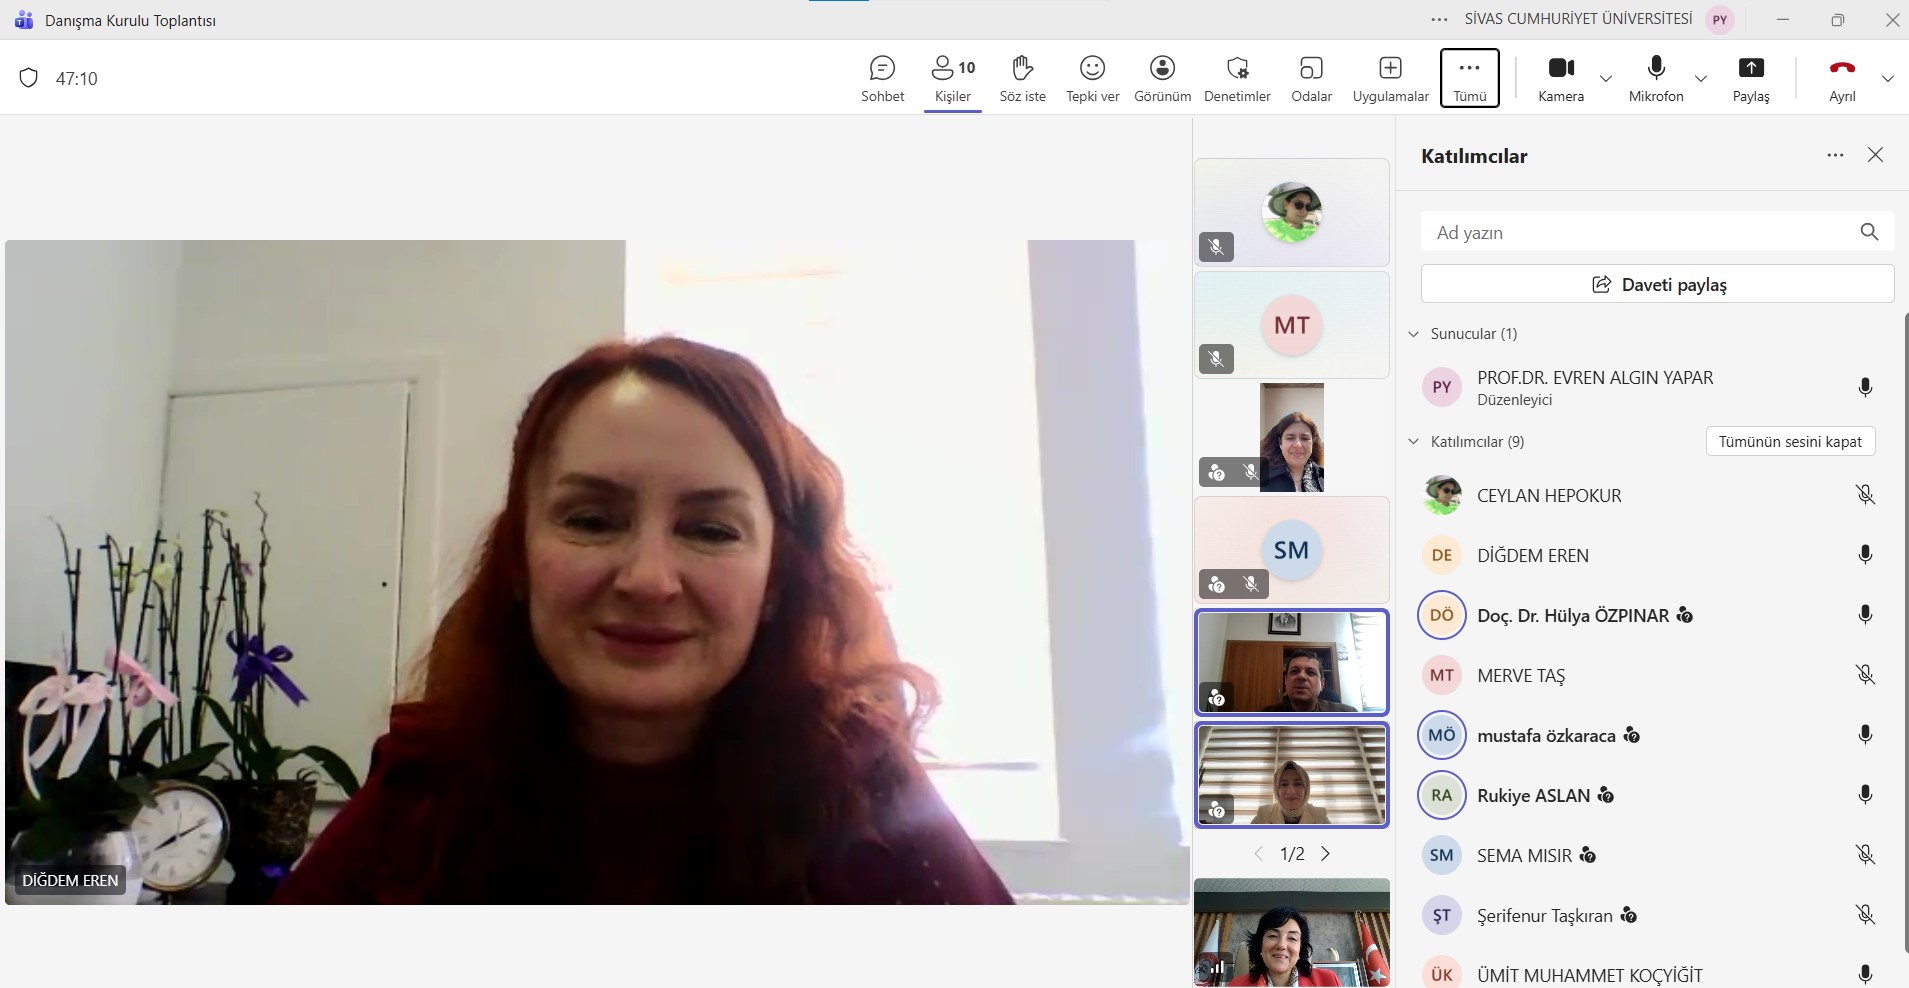Toggle the Mikrofon mute state
Screen dimensions: 1909x988
pos(1656,78)
